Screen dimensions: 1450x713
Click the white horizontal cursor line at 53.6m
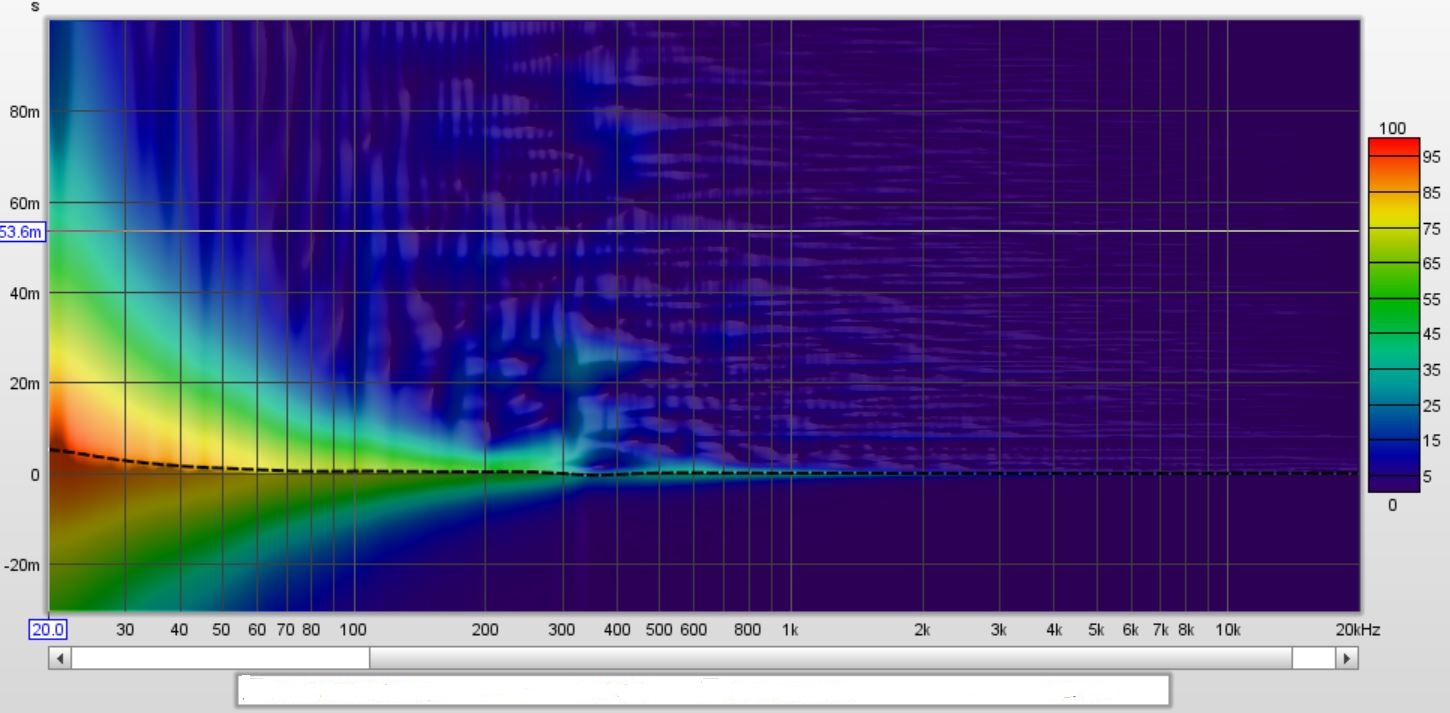click(700, 231)
